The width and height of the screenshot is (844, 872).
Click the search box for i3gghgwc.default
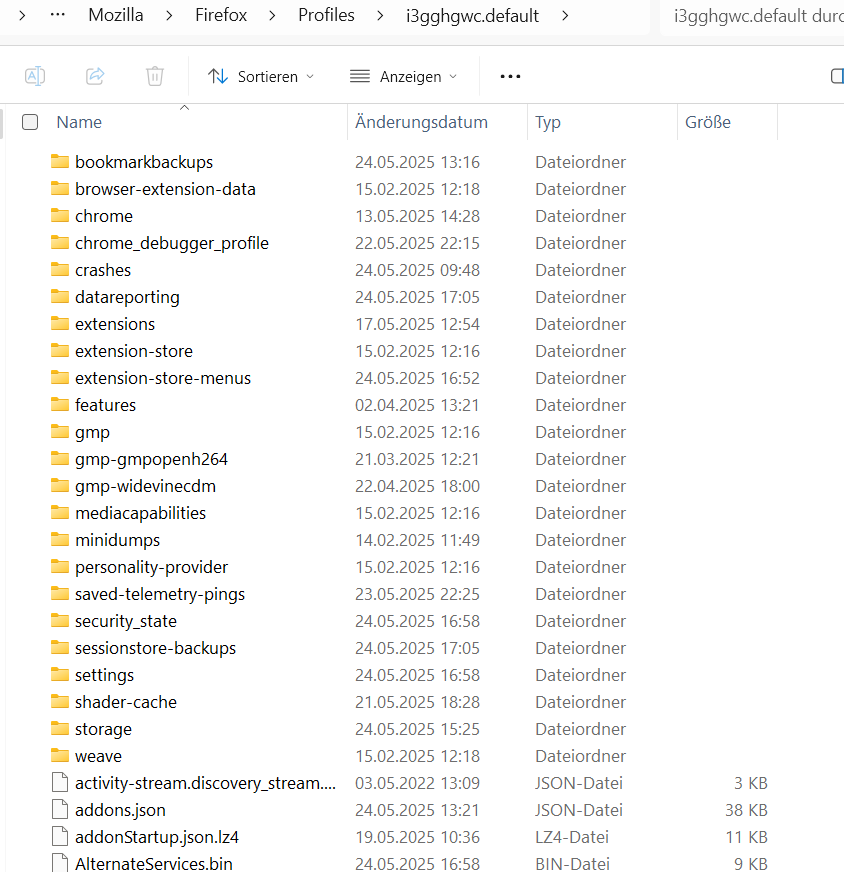(x=752, y=17)
